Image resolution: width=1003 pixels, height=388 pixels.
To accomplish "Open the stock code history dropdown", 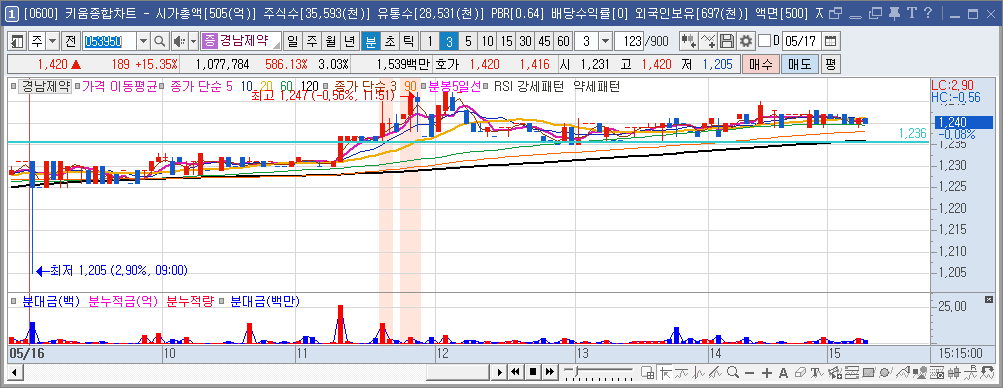I will pos(144,42).
